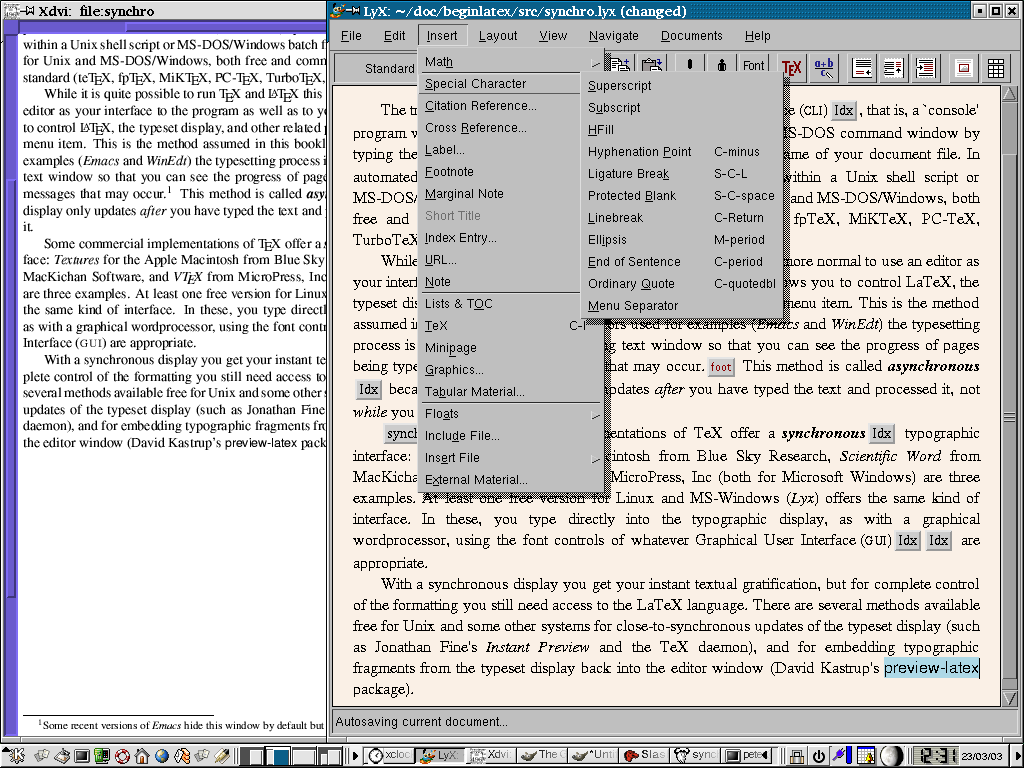Click the Idx inset after (CLI)
Viewport: 1024px width, 768px height.
(845, 111)
